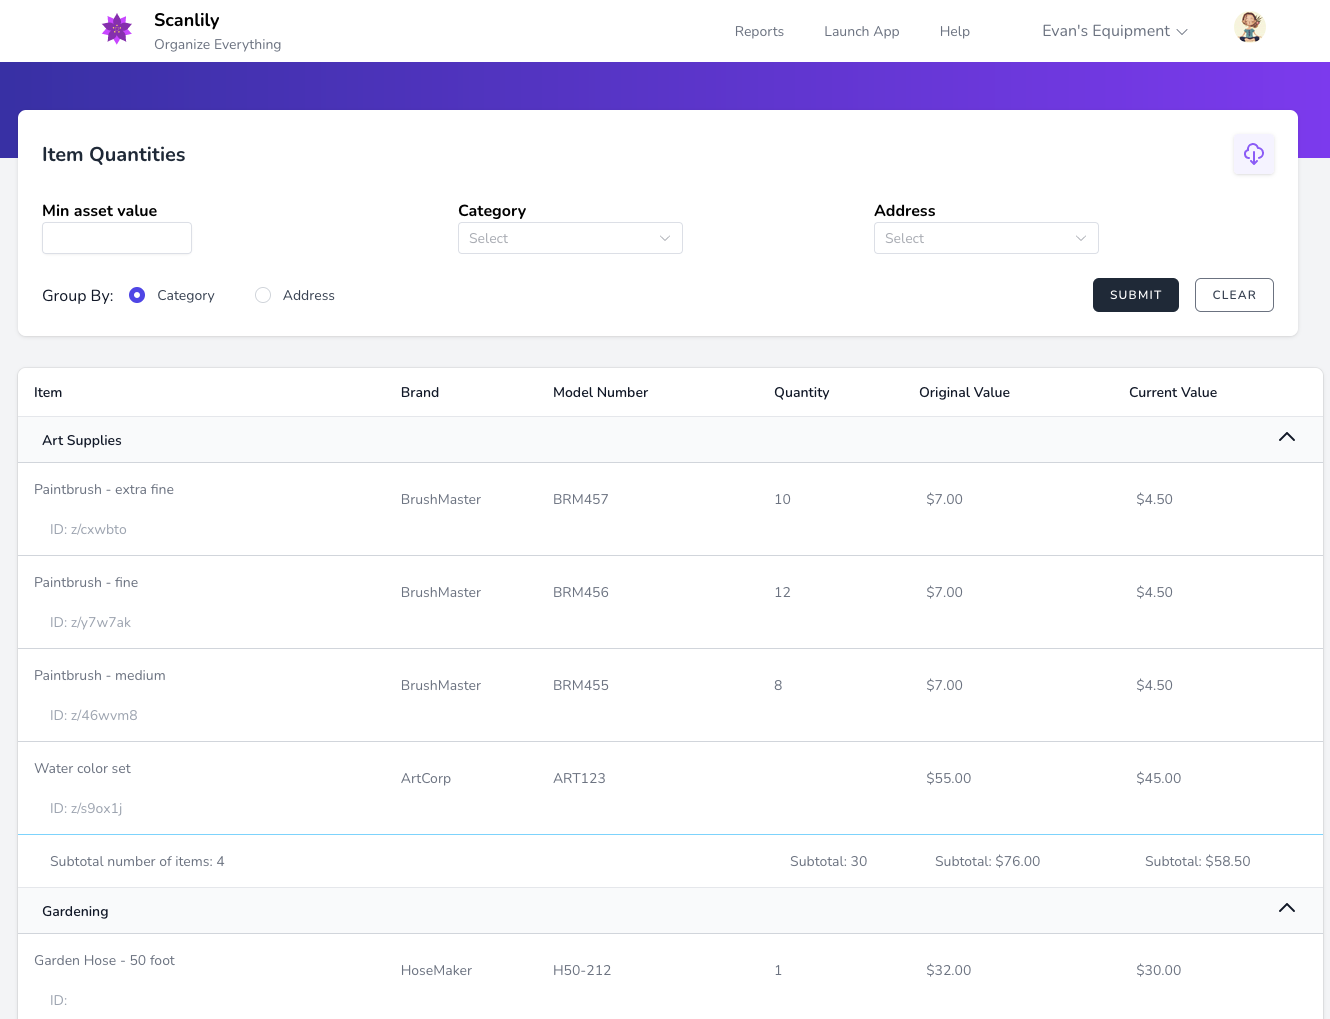Expand the Evan's Equipment account menu

(x=1114, y=31)
